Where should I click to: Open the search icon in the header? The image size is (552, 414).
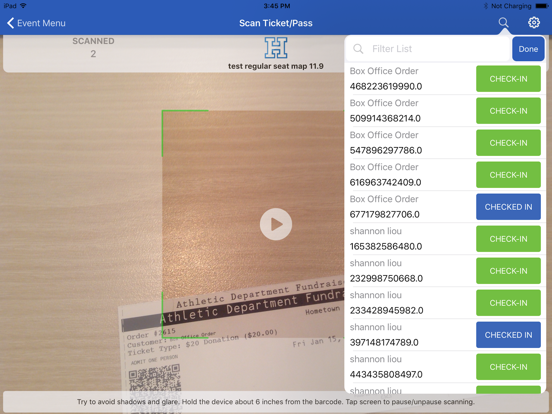503,23
